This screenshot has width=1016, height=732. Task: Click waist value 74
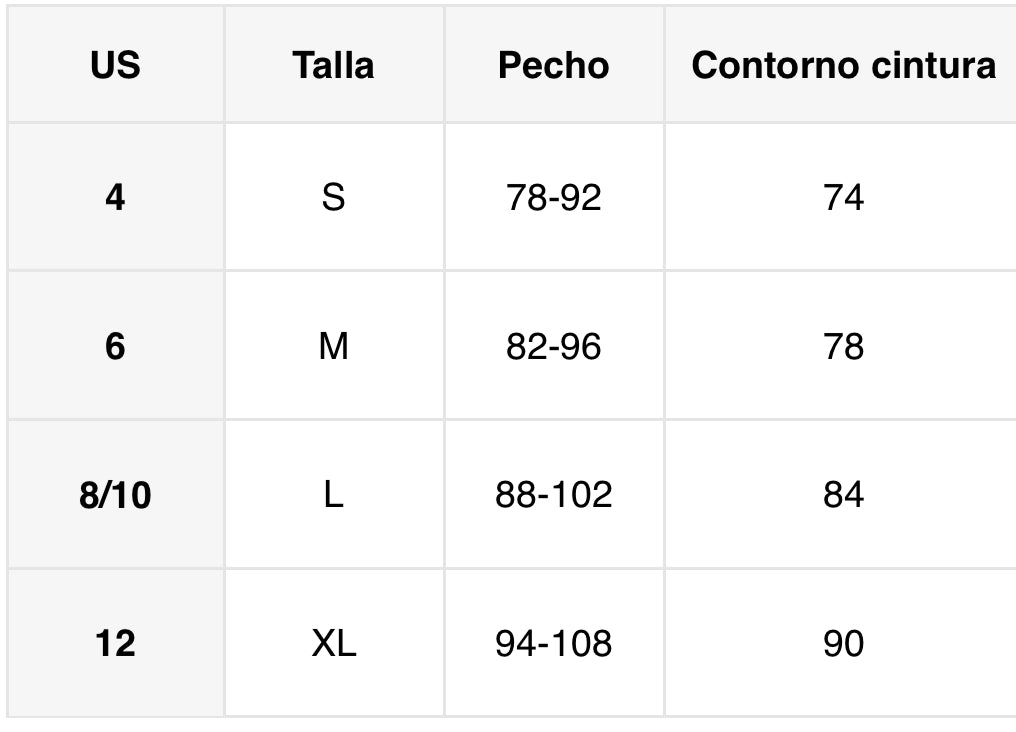point(843,197)
